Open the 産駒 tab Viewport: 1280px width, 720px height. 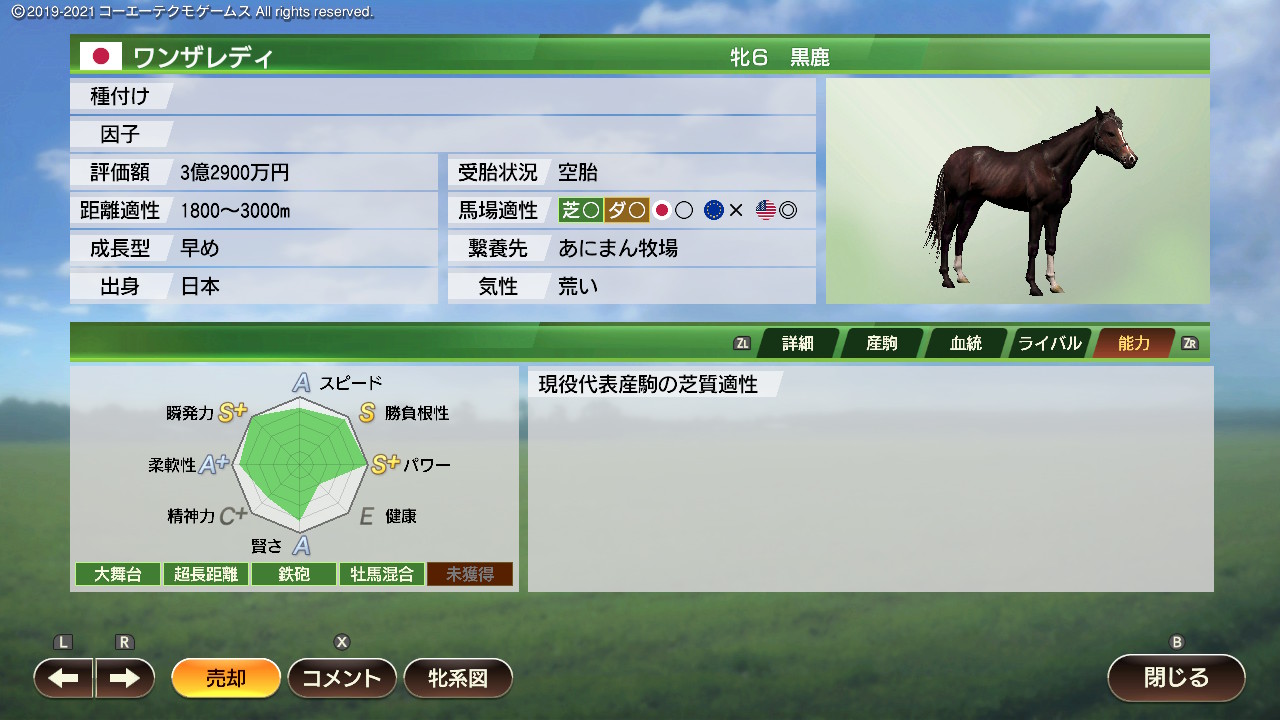pyautogui.click(x=882, y=343)
